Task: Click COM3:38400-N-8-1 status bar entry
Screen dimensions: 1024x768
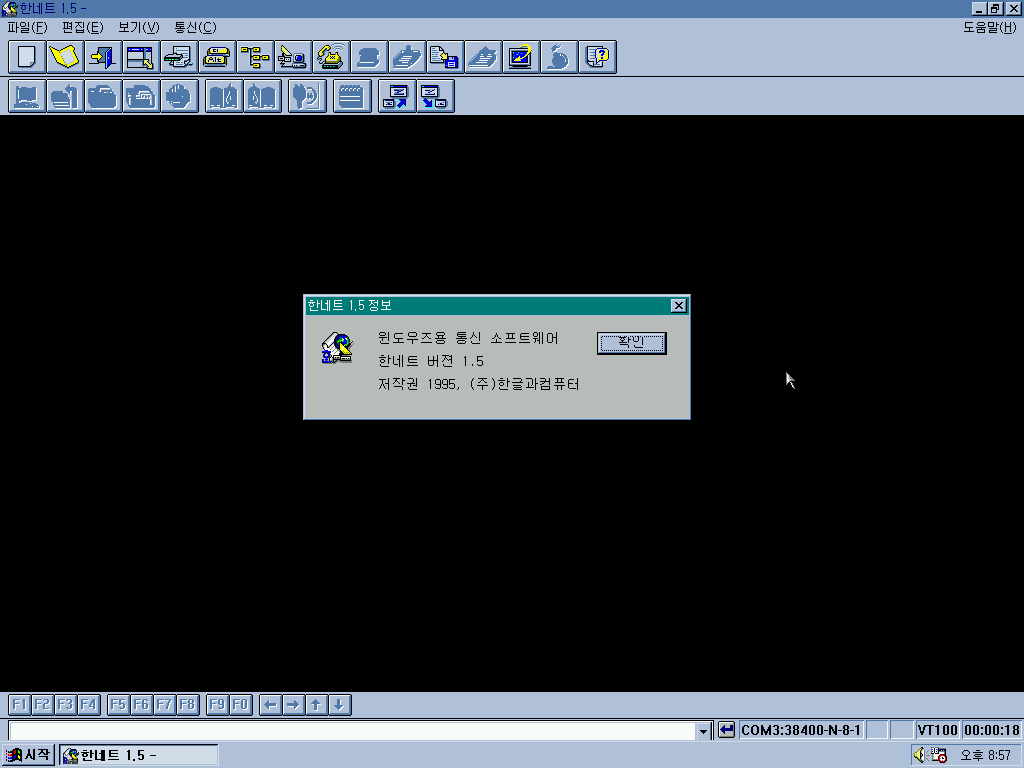Action: [801, 730]
